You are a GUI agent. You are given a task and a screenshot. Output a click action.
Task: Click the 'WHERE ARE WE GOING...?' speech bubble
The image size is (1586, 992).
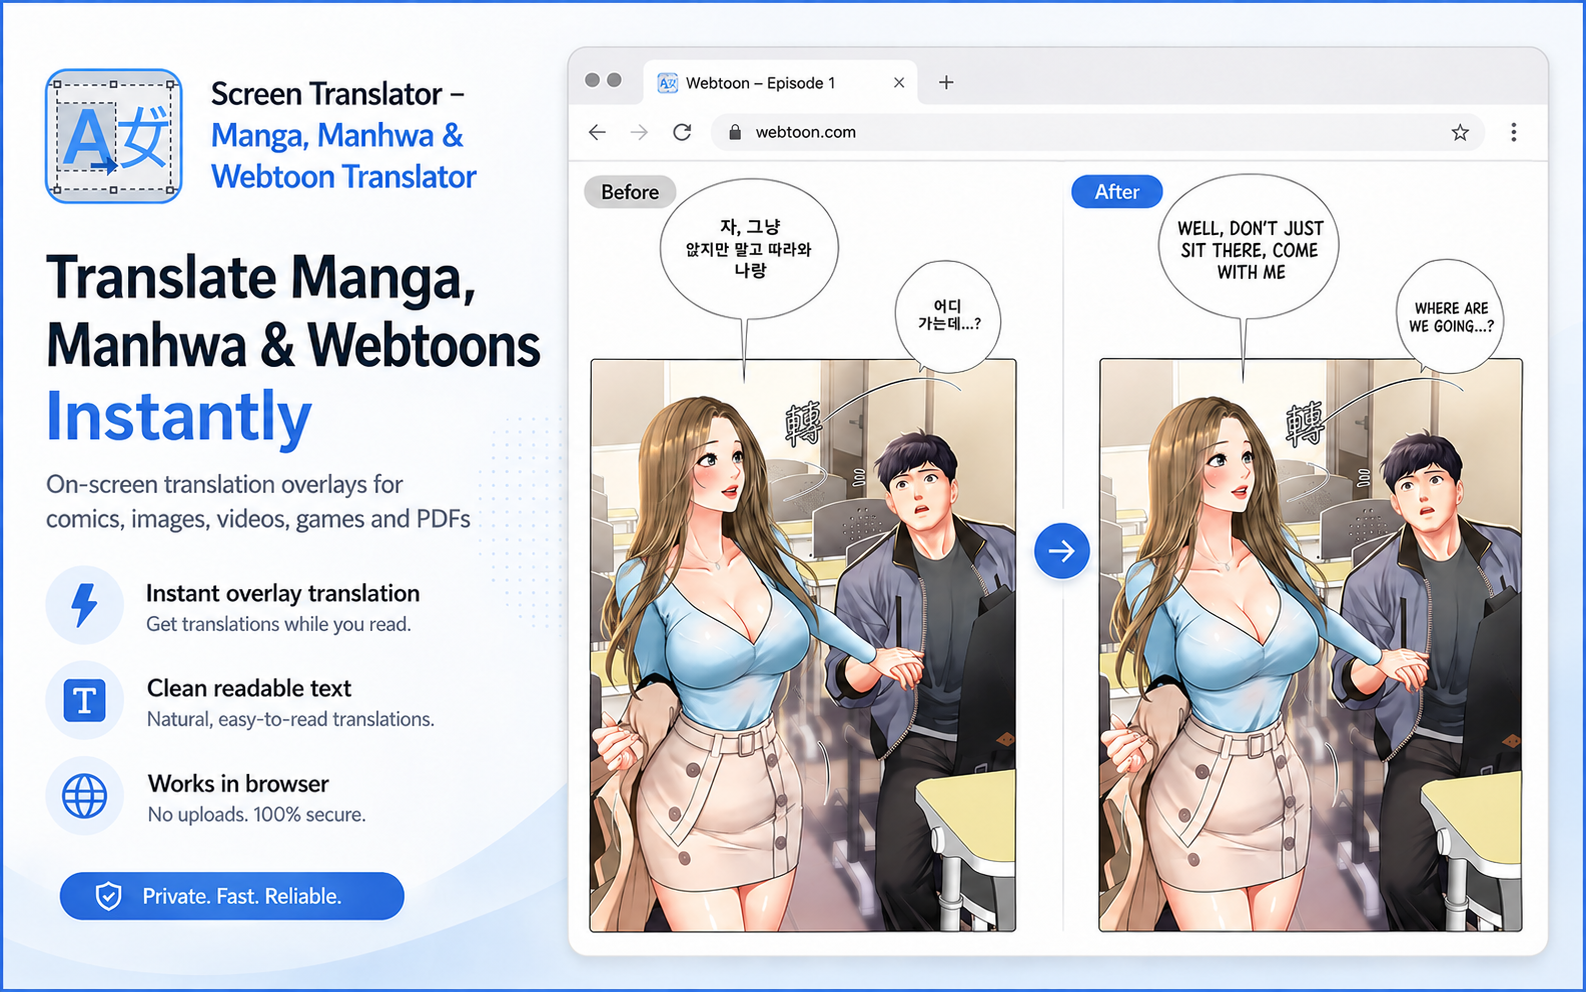coord(1451,316)
